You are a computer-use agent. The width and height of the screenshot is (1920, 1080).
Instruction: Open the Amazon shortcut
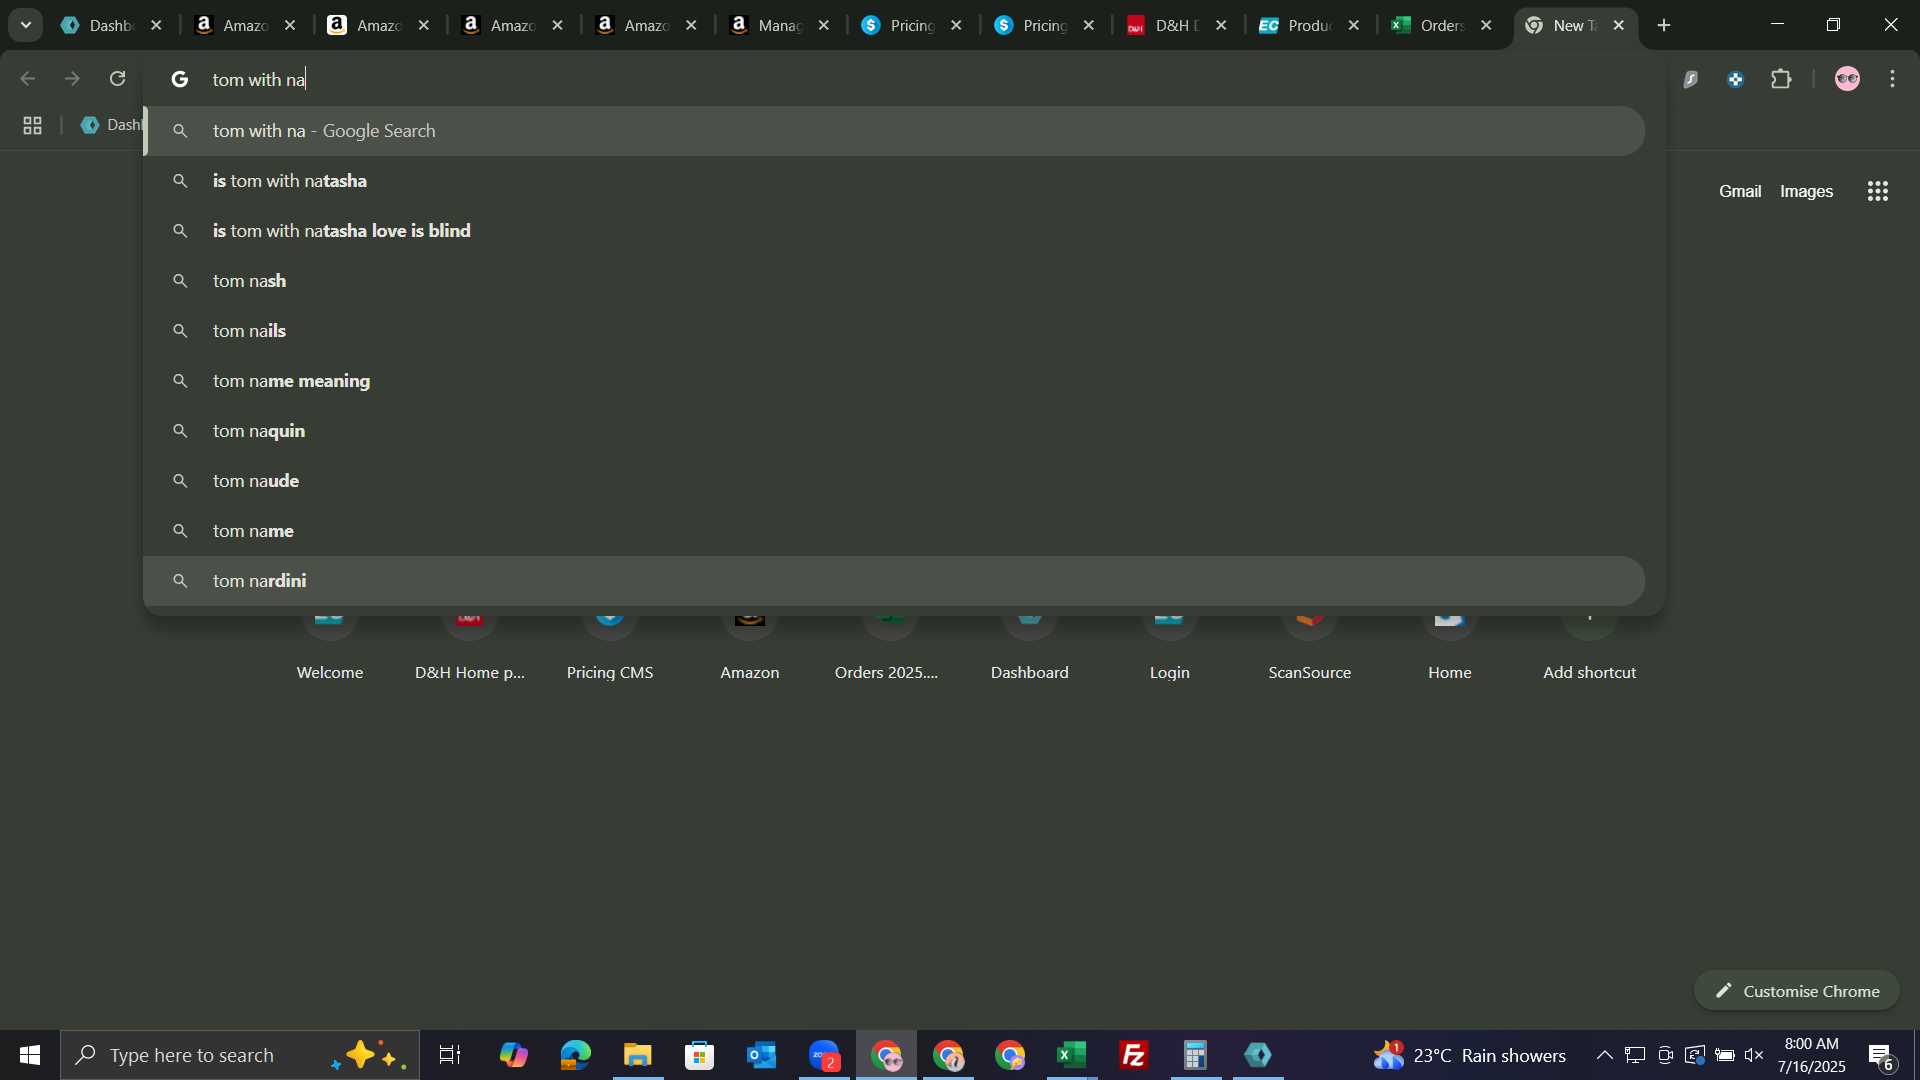click(x=750, y=650)
